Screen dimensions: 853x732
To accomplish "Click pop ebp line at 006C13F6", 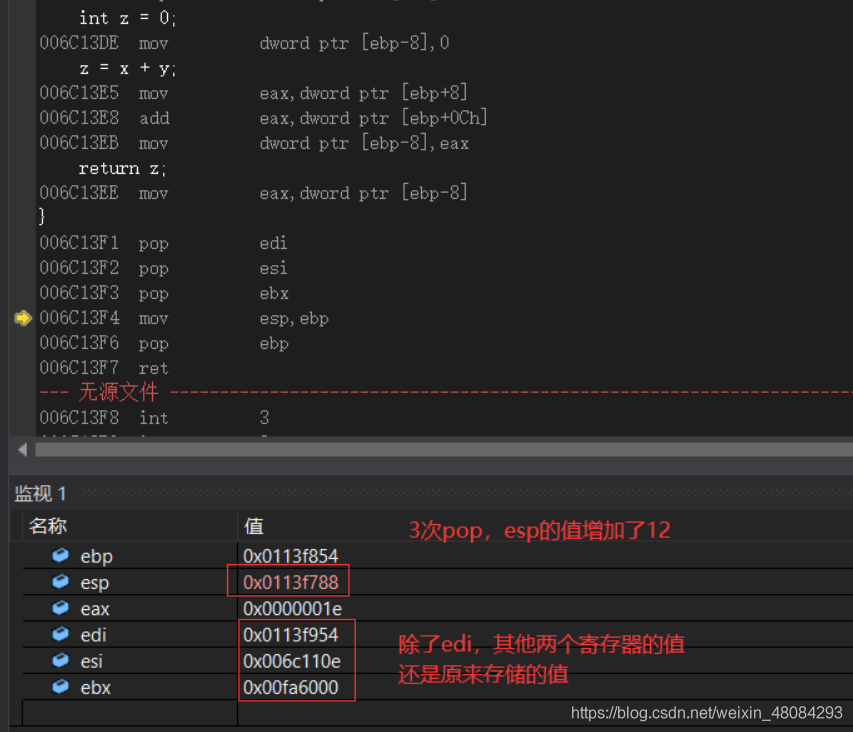I will tap(164, 343).
